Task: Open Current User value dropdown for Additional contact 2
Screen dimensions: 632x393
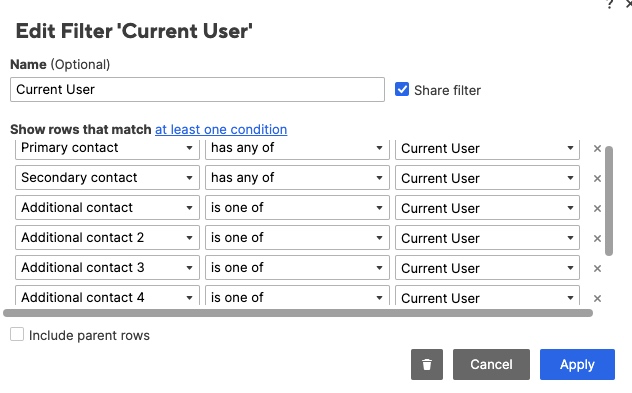Action: click(x=487, y=238)
